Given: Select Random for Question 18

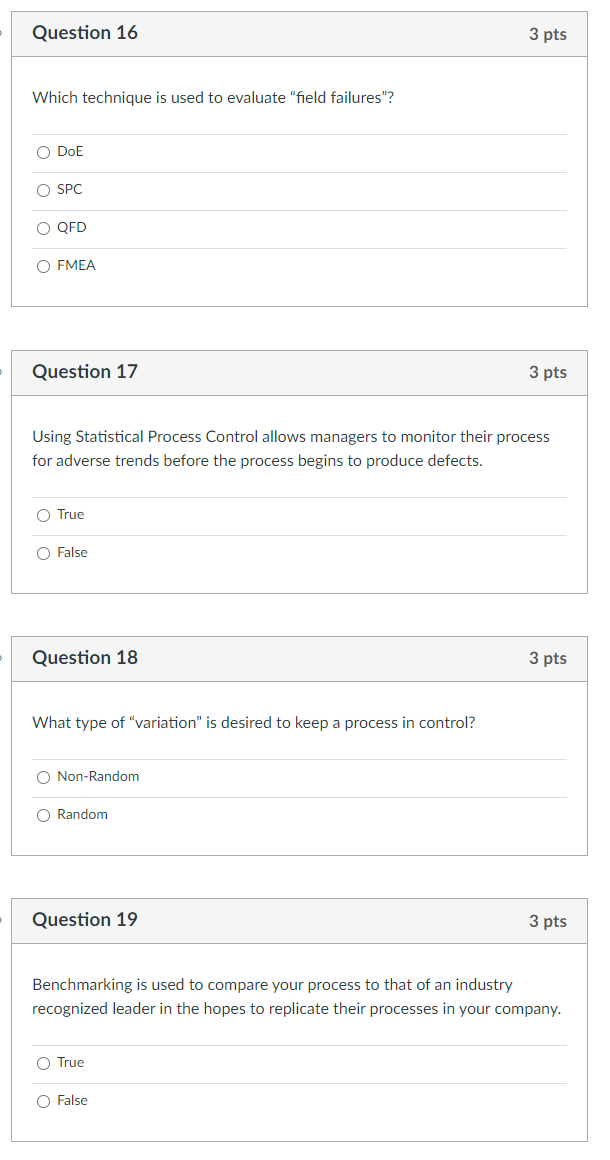Looking at the screenshot, I should [43, 815].
